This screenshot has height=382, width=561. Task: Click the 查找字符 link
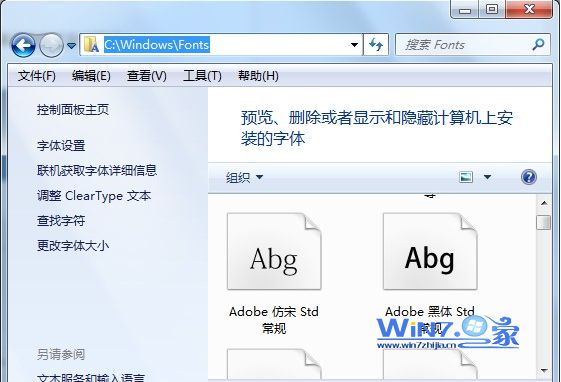(61, 221)
